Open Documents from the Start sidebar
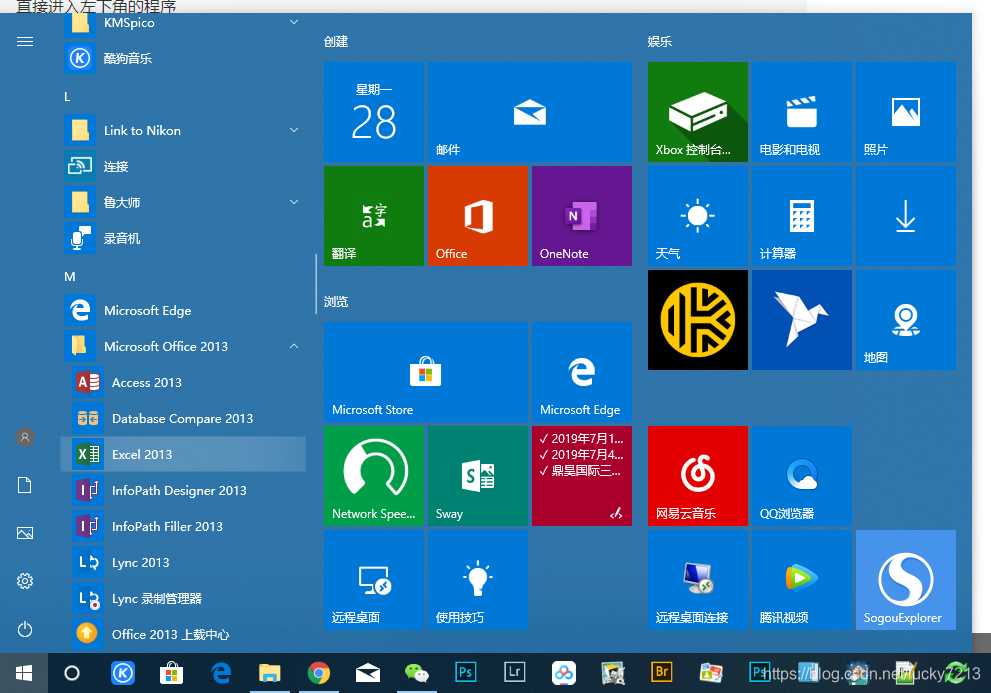Screen dimensions: 991x693 pos(25,485)
